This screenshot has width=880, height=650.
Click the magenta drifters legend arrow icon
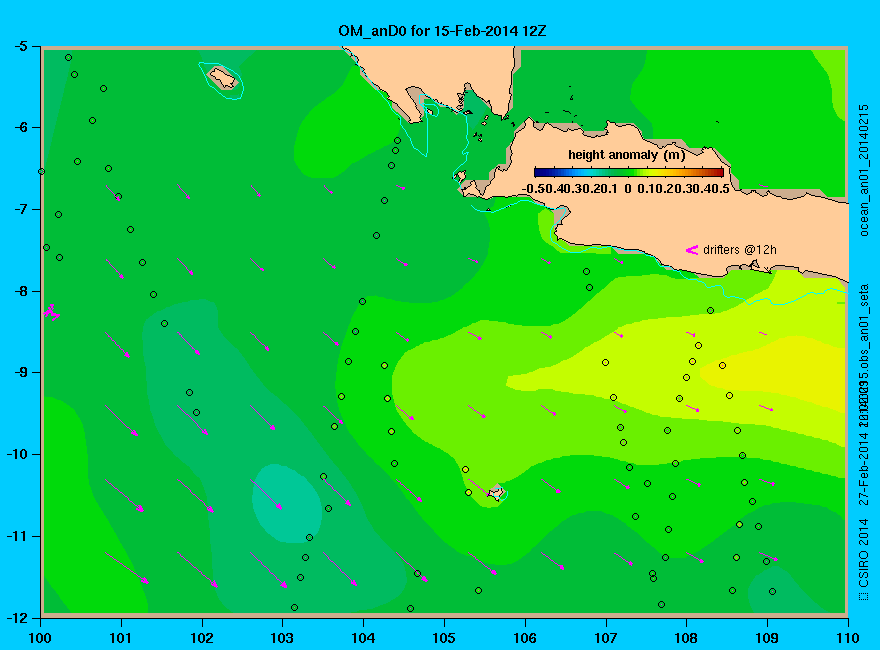pyautogui.click(x=692, y=250)
